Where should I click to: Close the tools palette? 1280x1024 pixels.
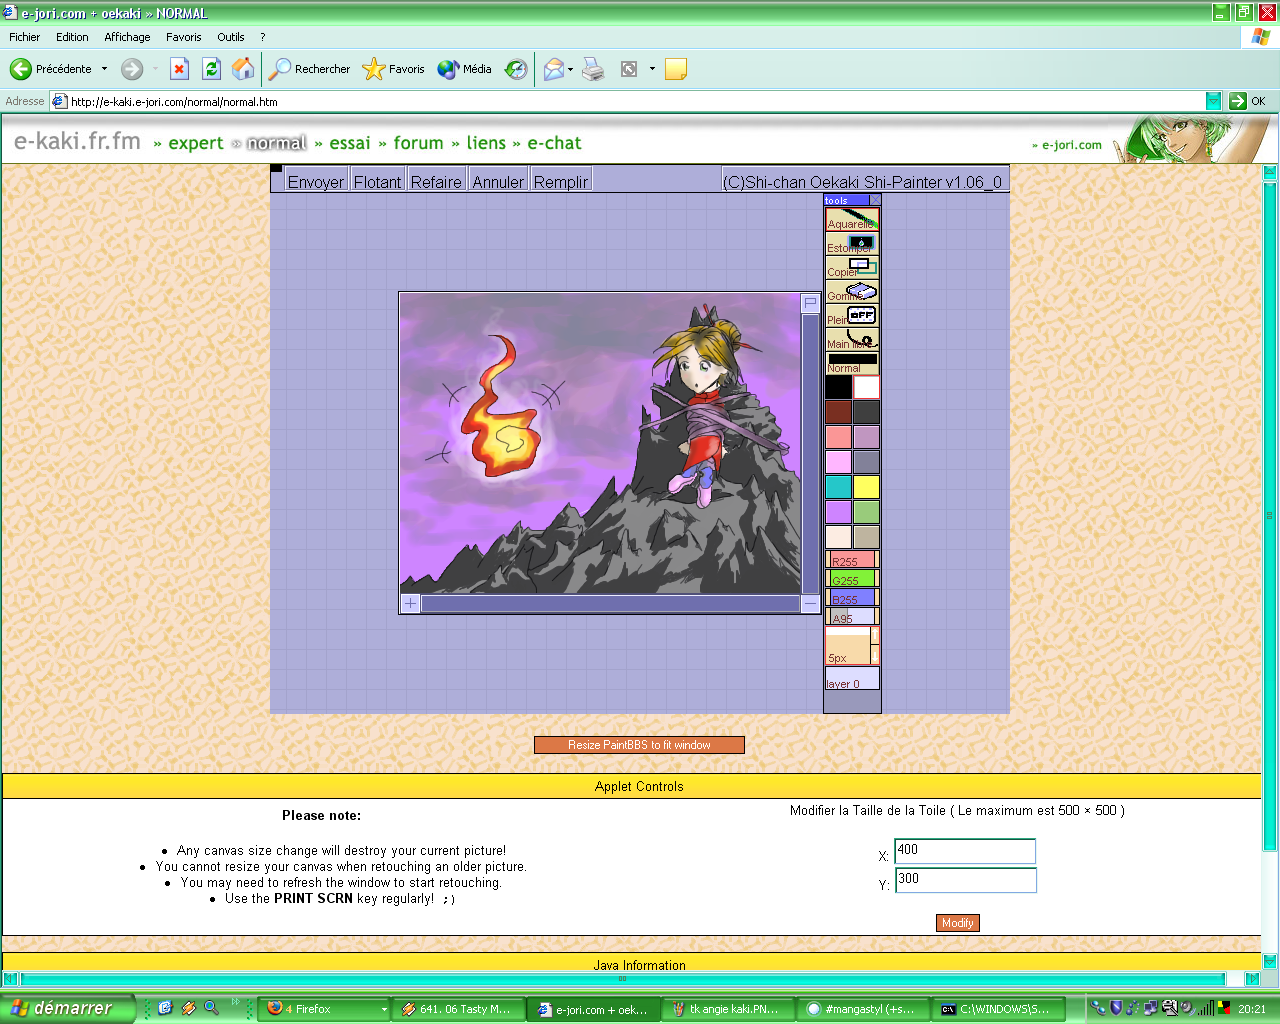[x=875, y=200]
